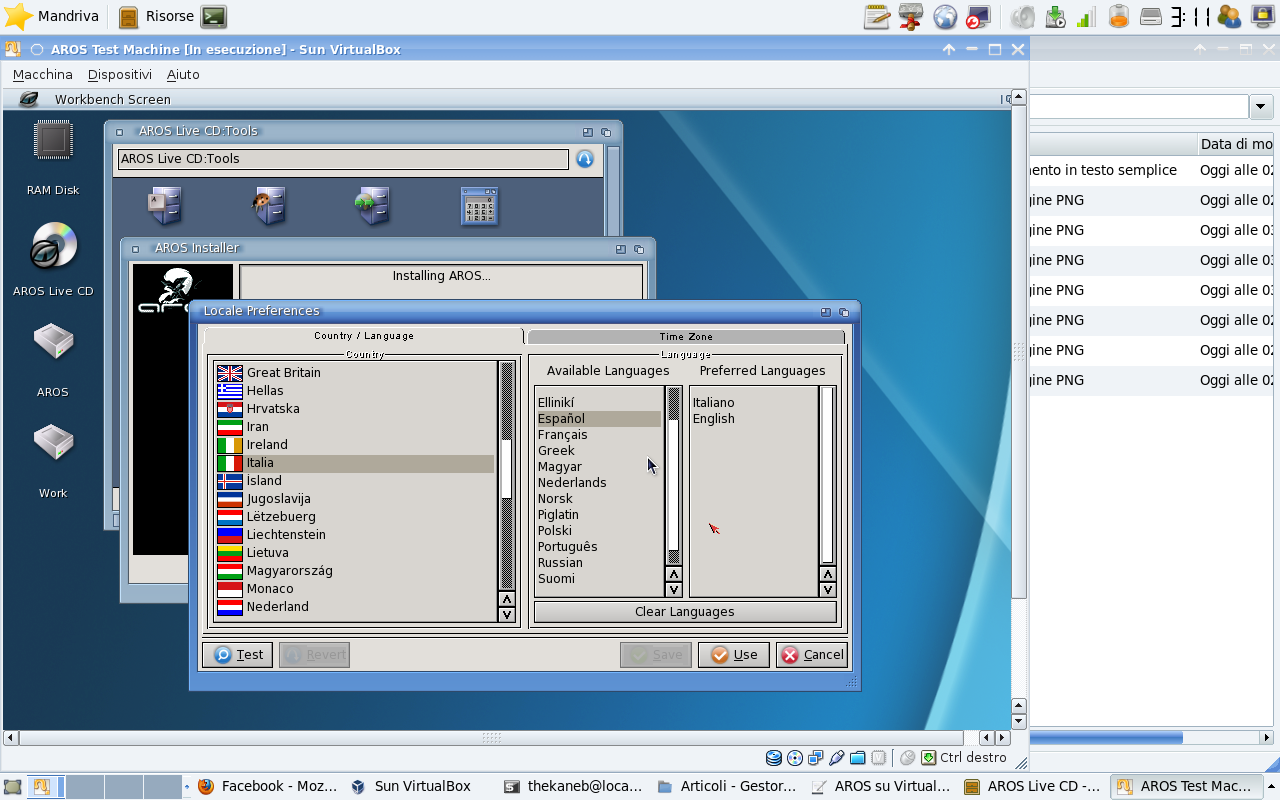
Task: Click the notepad icon in top panel
Action: [877, 16]
